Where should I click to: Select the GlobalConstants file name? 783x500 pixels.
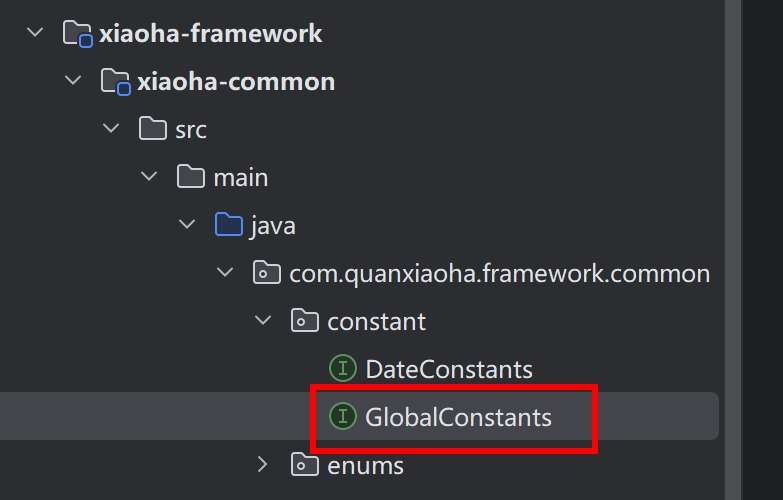[458, 417]
